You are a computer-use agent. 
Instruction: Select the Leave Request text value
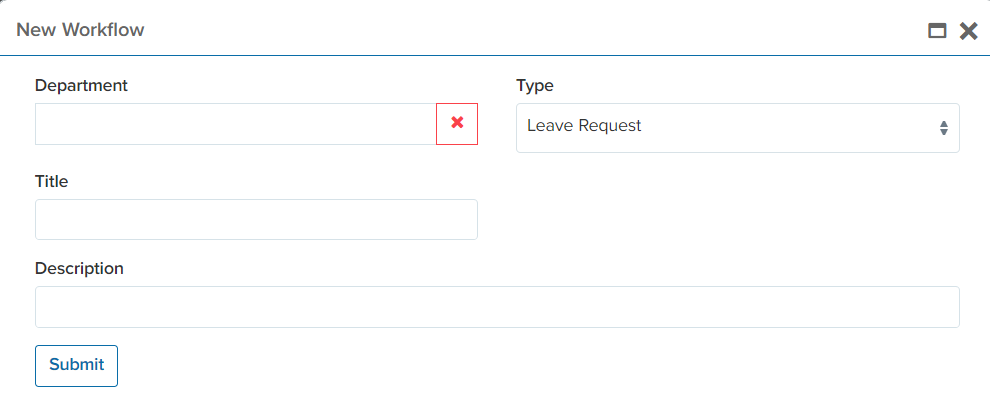[x=584, y=126]
